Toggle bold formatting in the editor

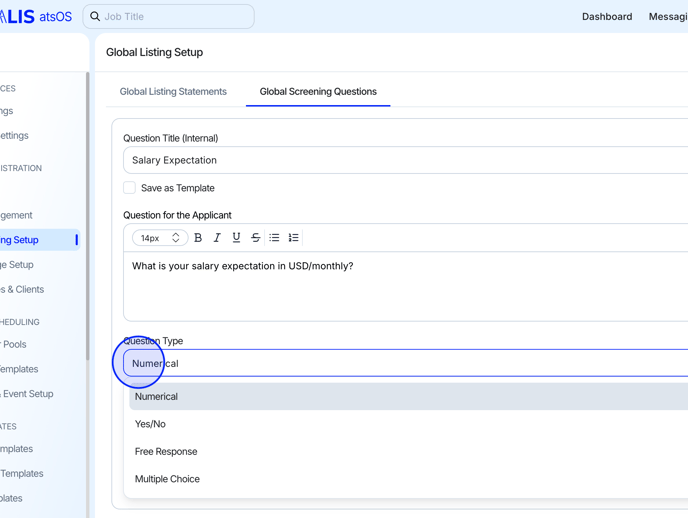[x=198, y=238]
